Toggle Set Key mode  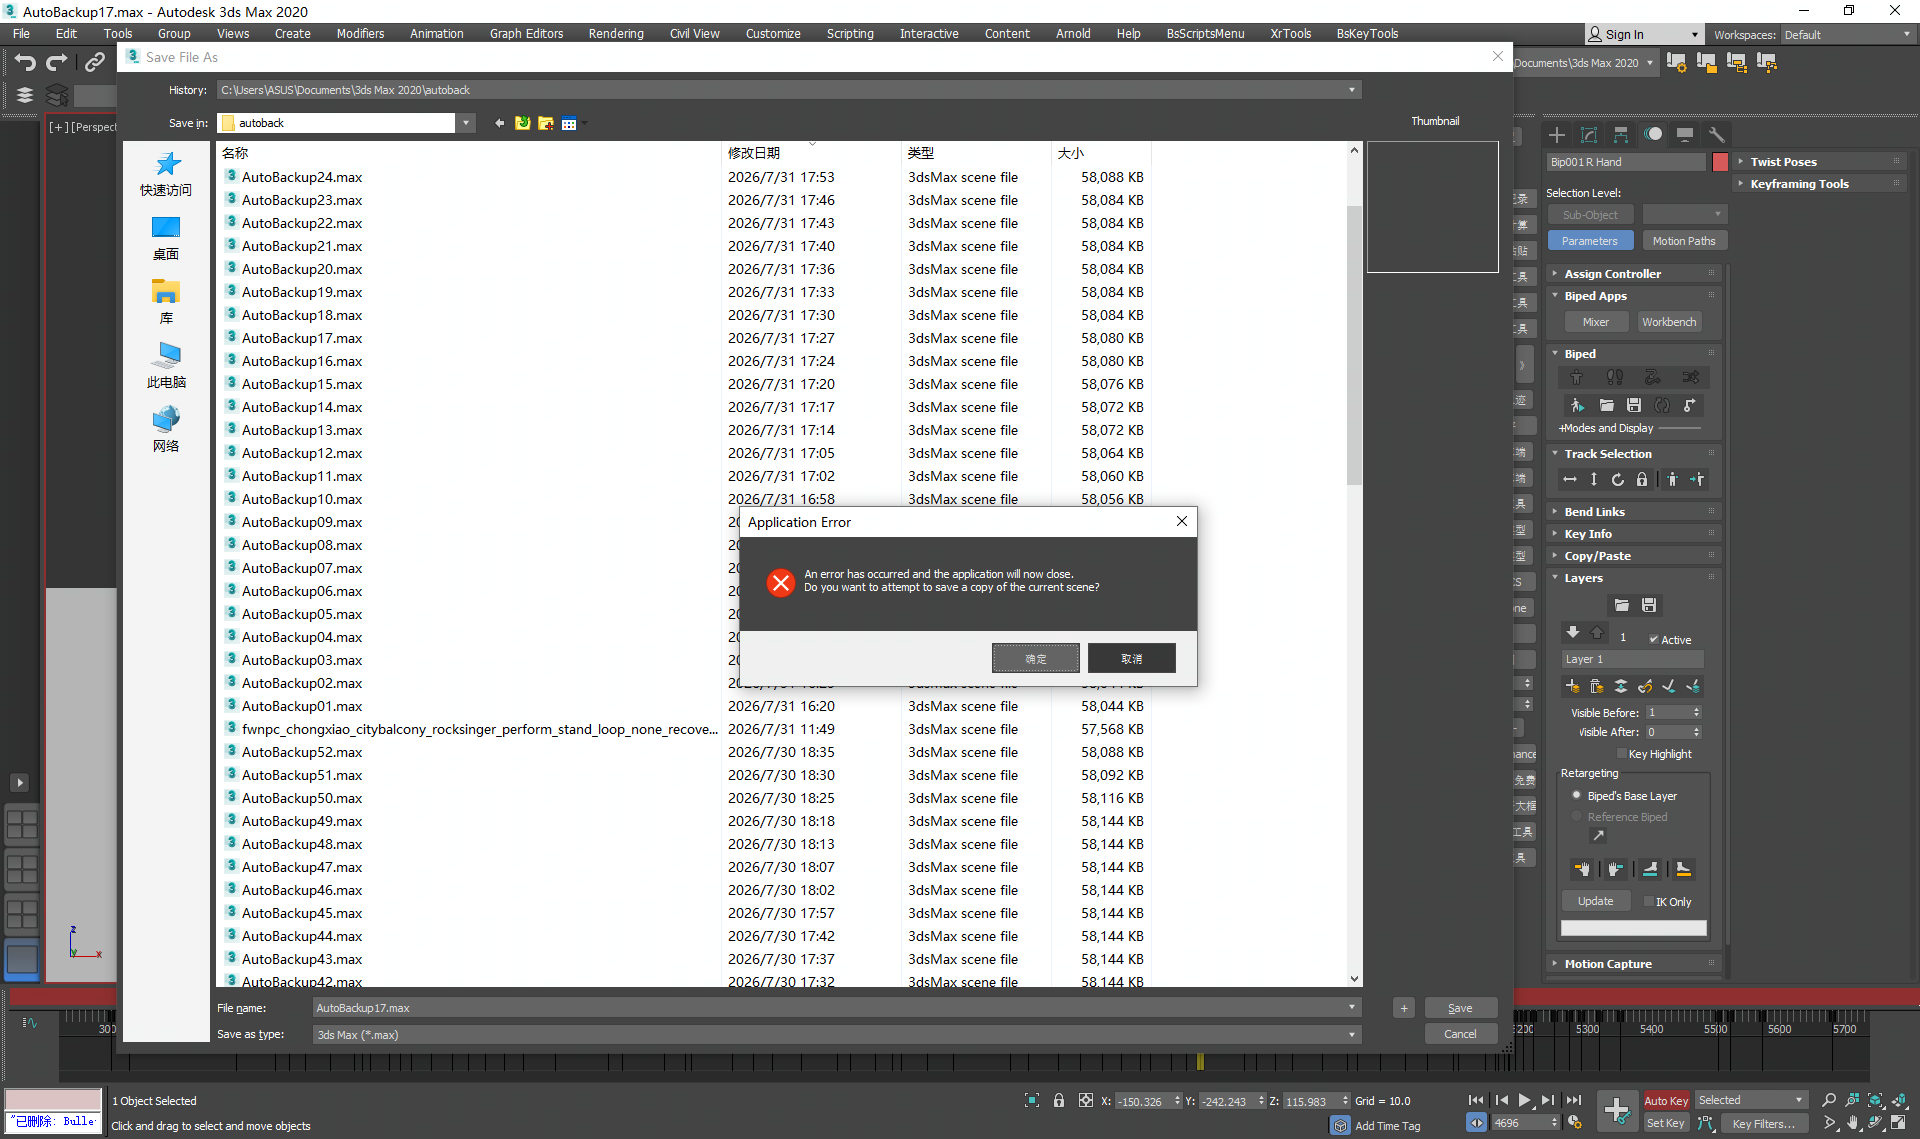click(1666, 1123)
